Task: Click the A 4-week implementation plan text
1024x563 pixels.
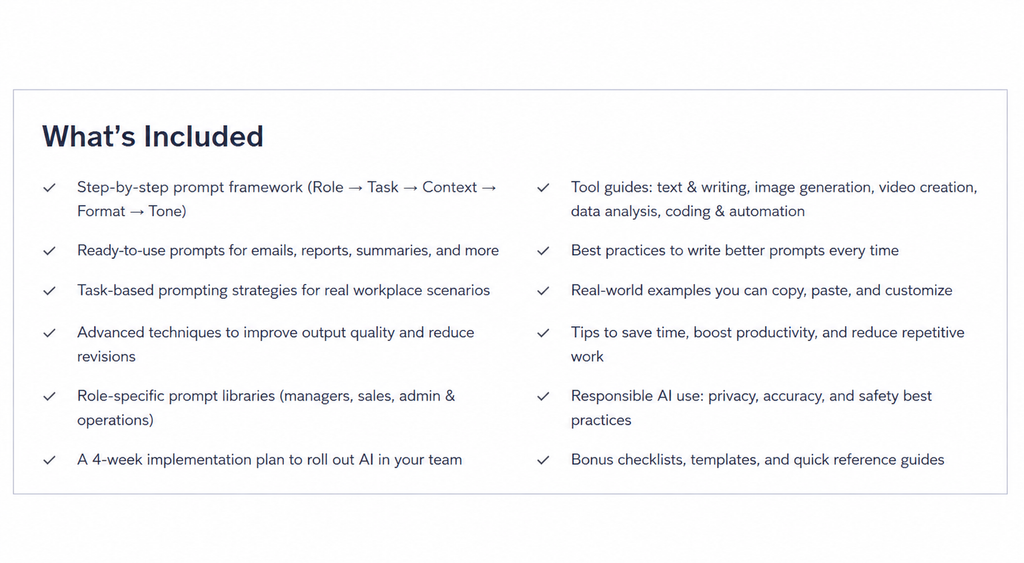Action: point(270,460)
